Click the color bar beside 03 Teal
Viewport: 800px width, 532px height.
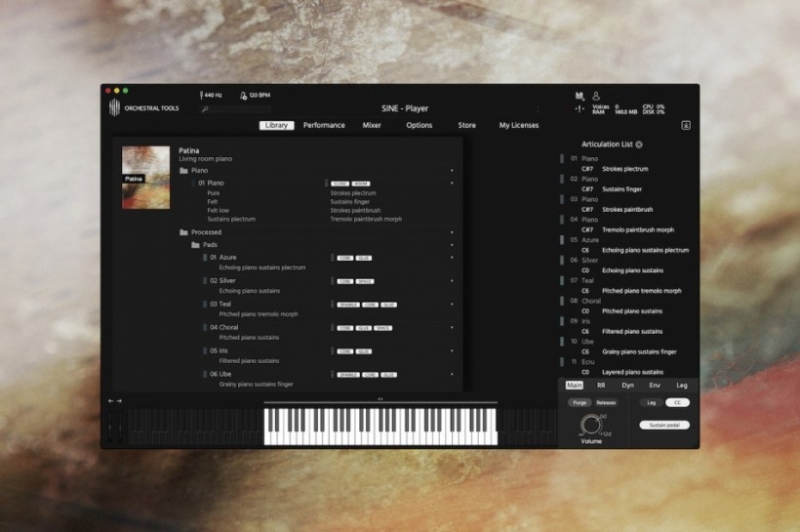[205, 304]
